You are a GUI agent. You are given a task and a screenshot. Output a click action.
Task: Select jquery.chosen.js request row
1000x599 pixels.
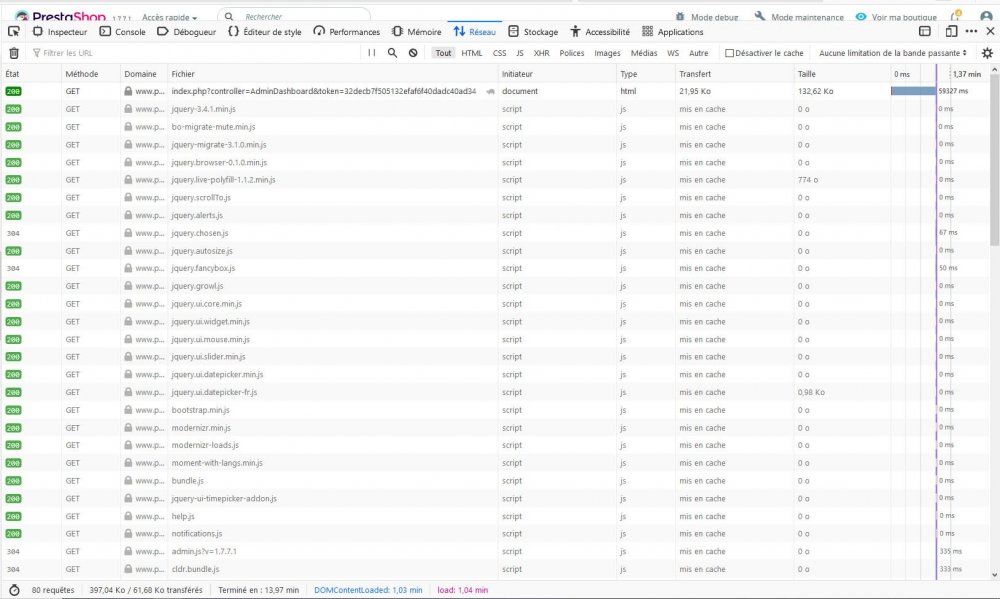click(x=495, y=233)
